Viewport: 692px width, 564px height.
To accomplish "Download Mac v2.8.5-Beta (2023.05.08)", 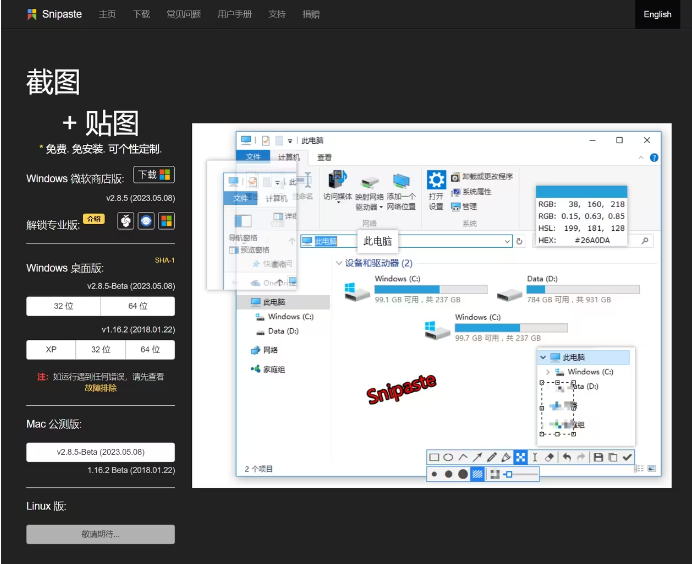I will click(101, 452).
